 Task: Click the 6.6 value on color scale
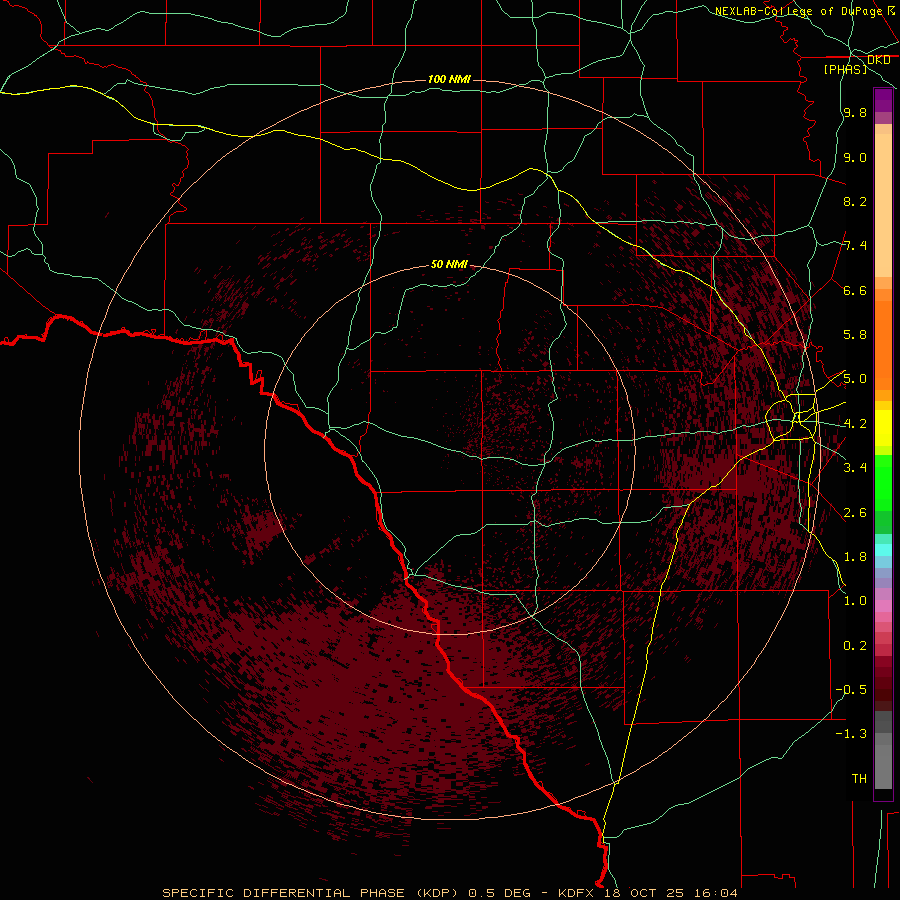point(855,290)
